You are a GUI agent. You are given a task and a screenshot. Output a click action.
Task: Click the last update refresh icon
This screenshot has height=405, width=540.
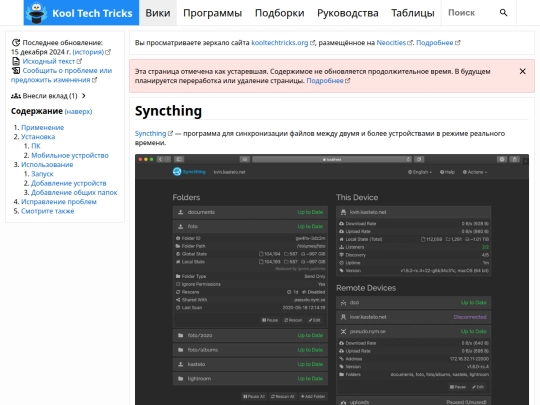(16, 43)
